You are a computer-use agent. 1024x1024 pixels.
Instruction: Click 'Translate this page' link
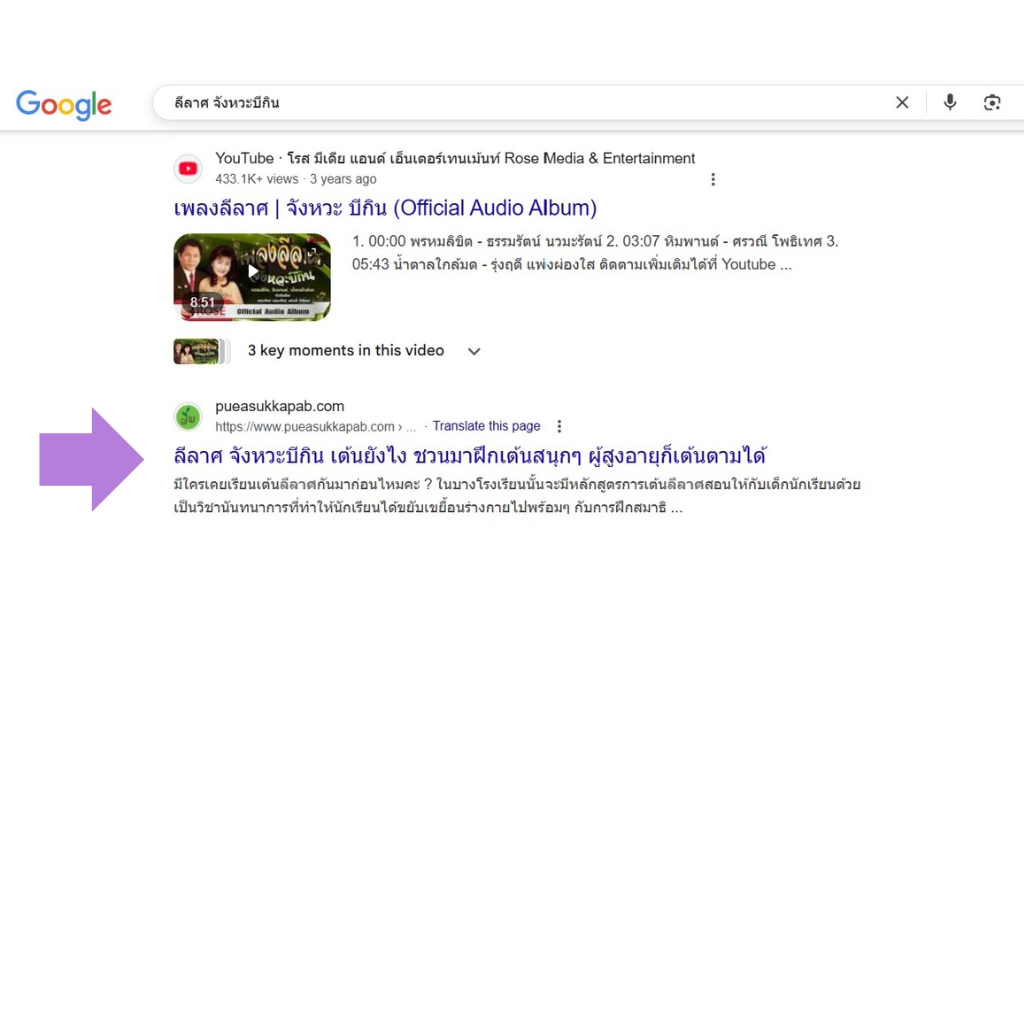[487, 426]
